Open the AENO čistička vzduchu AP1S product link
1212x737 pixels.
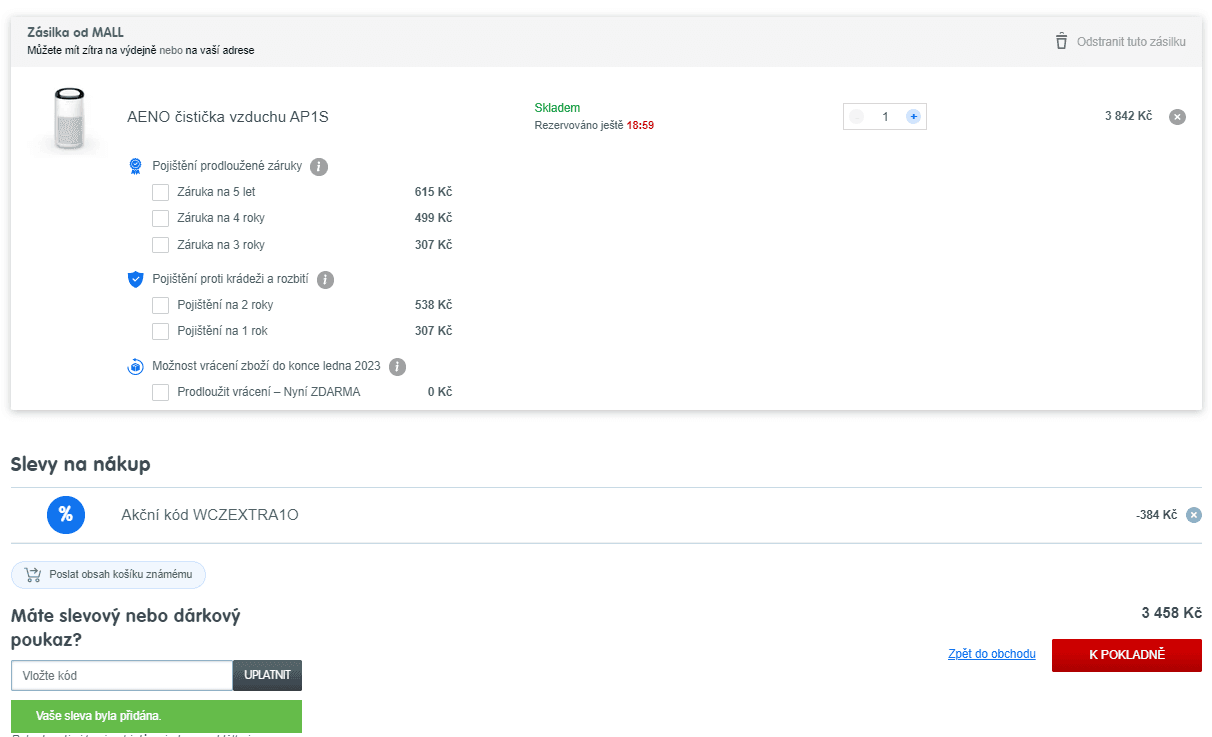[228, 117]
